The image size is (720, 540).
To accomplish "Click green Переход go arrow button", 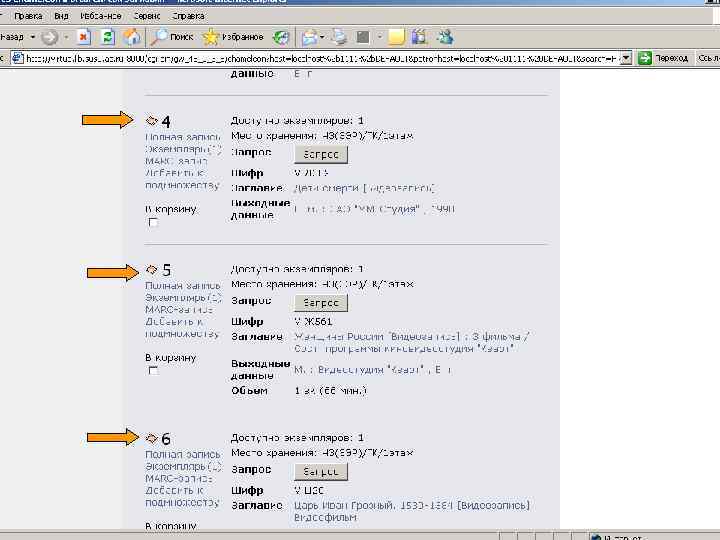I will (663, 58).
